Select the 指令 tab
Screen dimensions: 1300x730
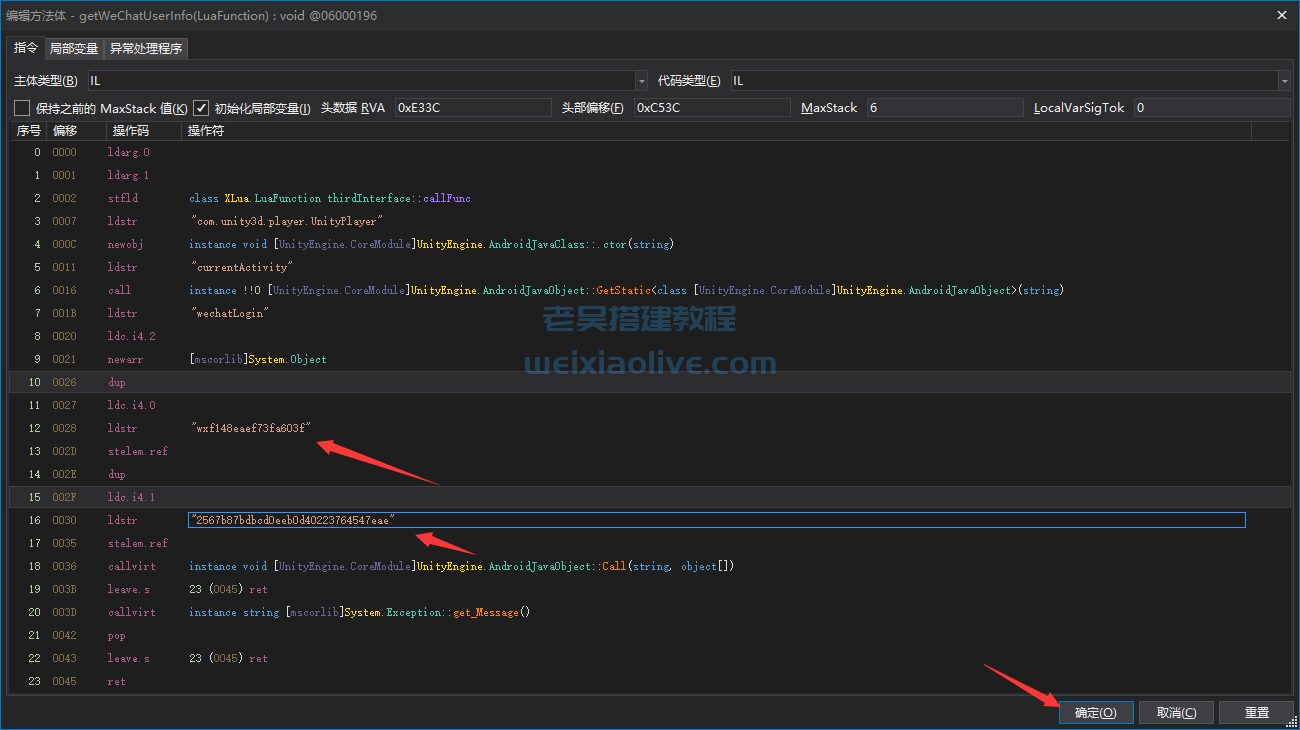point(26,48)
